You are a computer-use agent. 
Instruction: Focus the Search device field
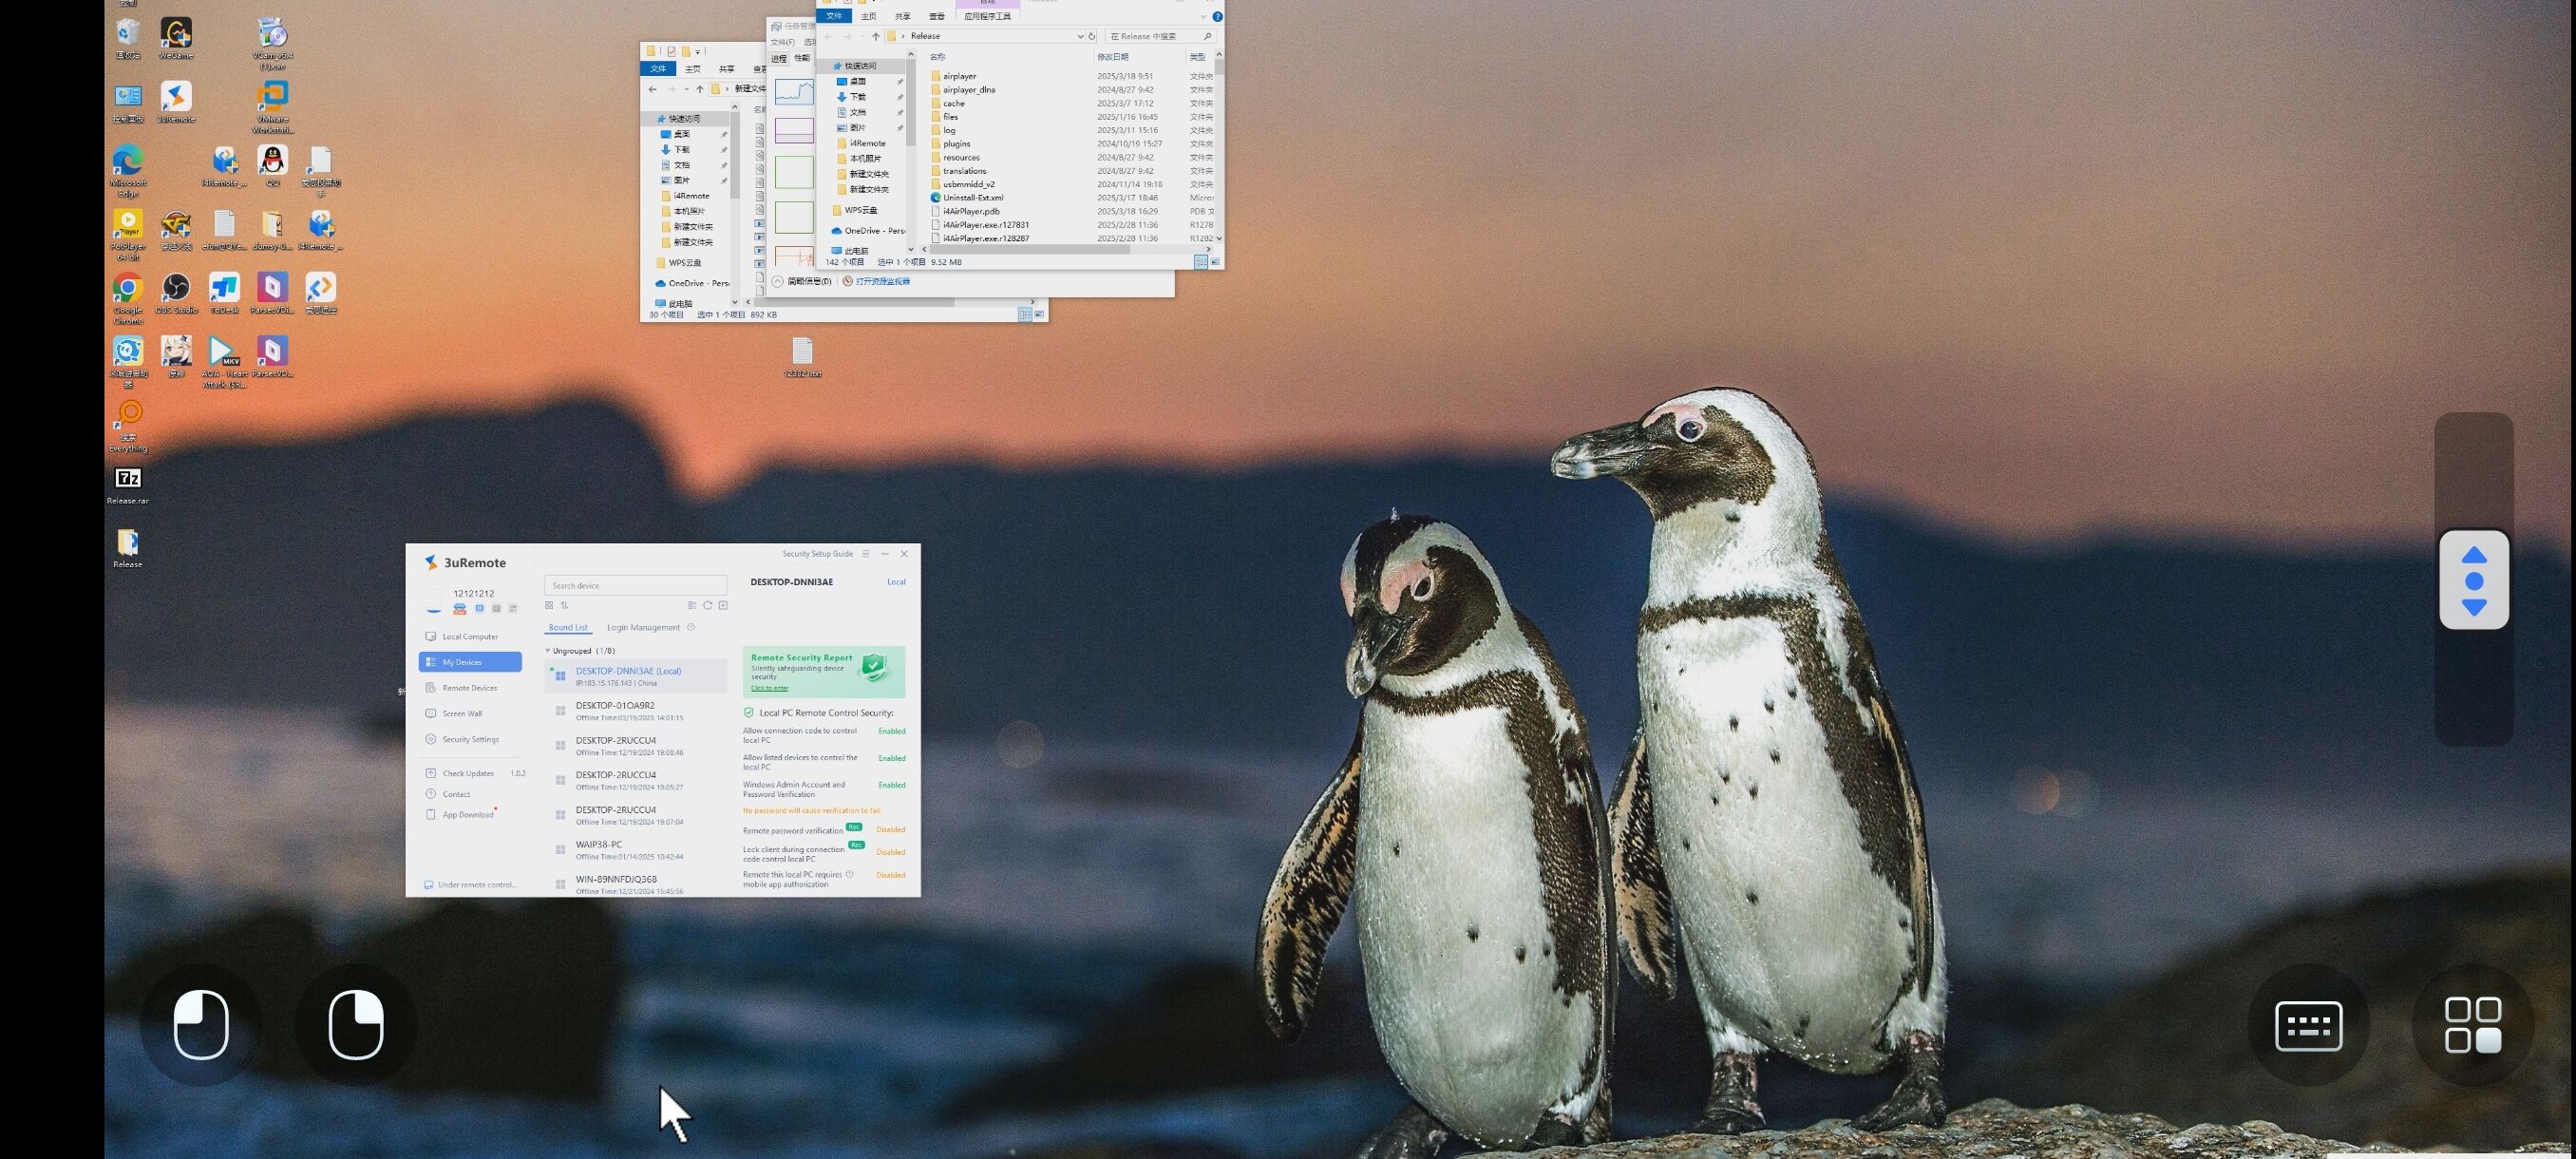(635, 585)
